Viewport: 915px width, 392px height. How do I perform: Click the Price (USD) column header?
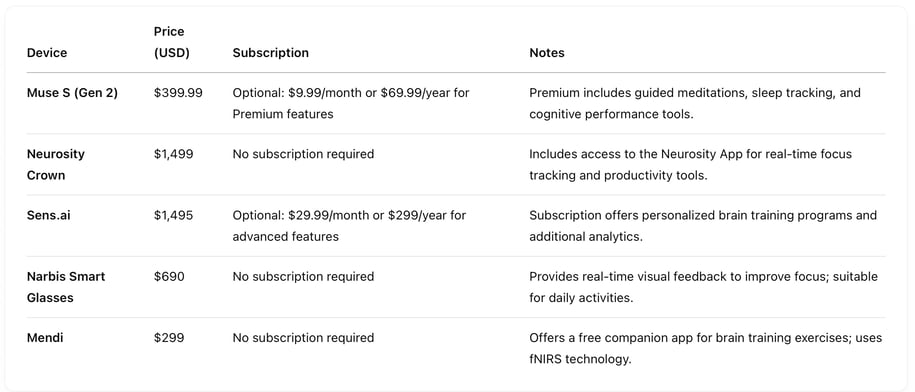coord(172,42)
